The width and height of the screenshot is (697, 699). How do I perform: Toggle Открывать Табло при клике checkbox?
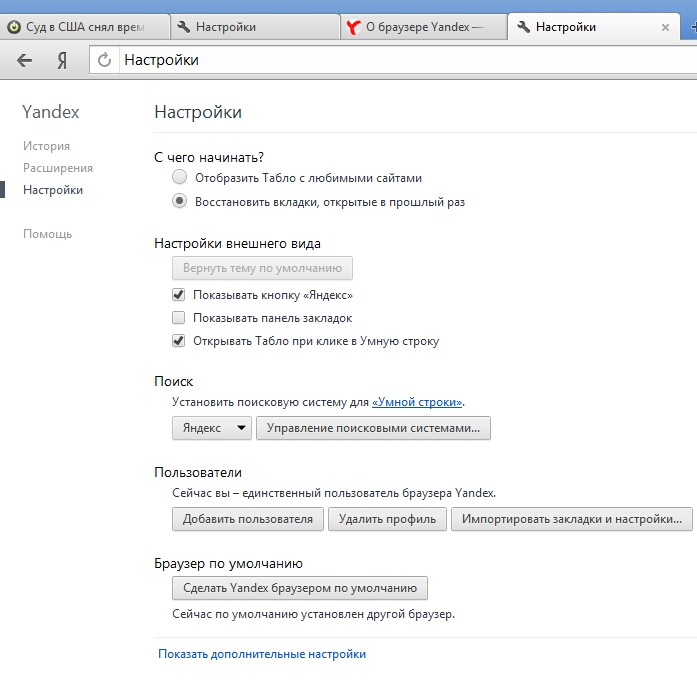[x=179, y=341]
